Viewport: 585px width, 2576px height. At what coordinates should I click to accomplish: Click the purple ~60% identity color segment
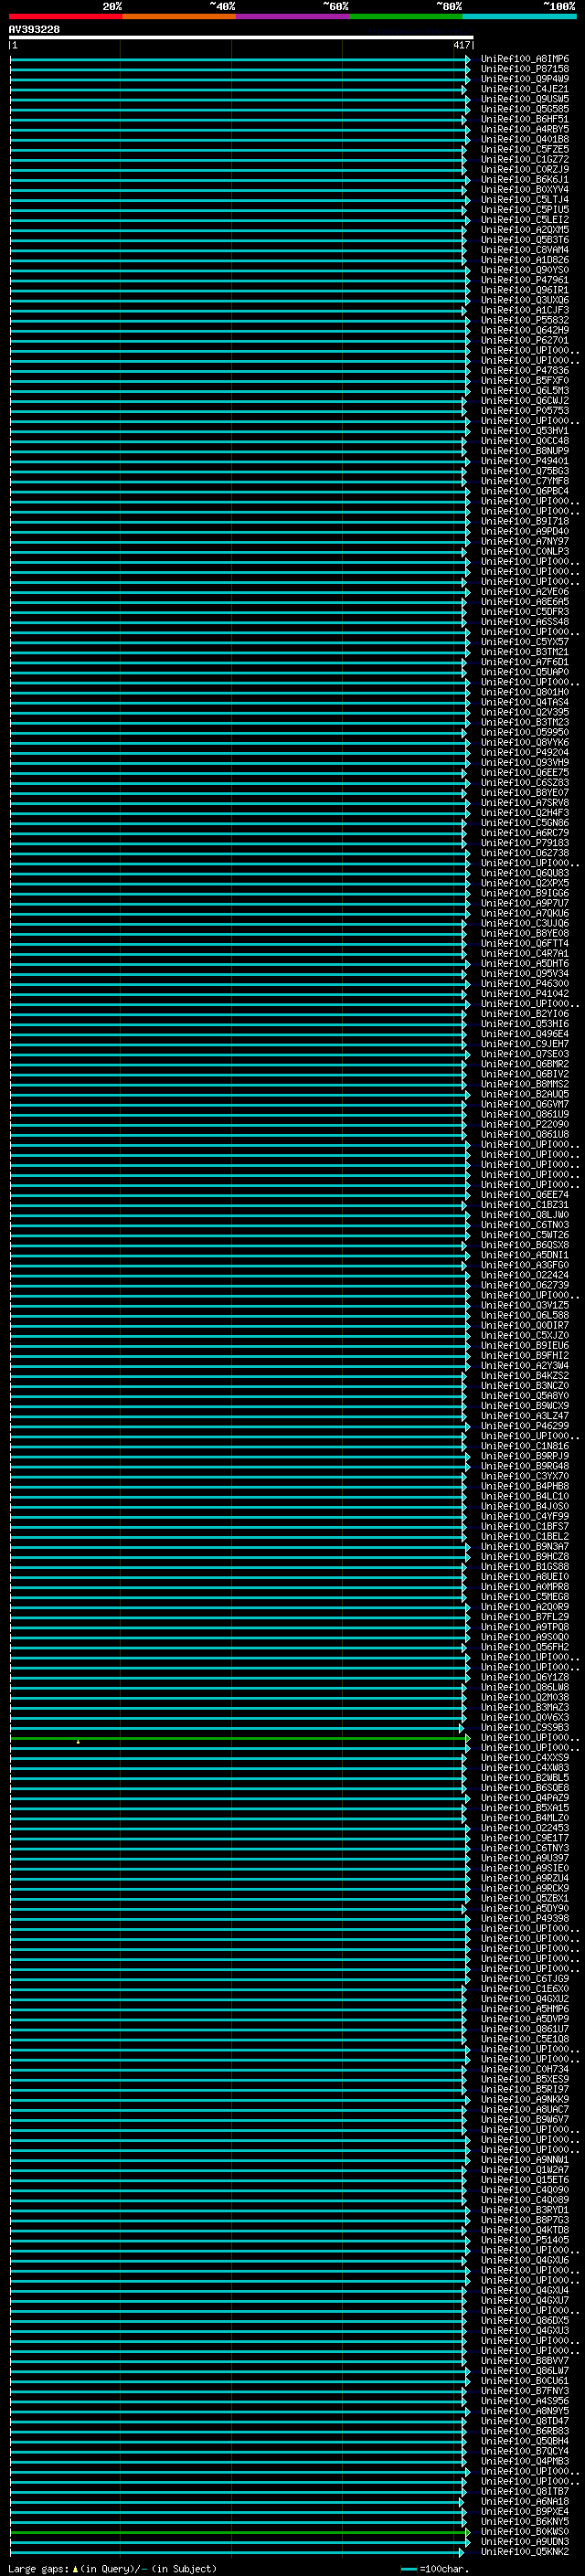coord(292,17)
